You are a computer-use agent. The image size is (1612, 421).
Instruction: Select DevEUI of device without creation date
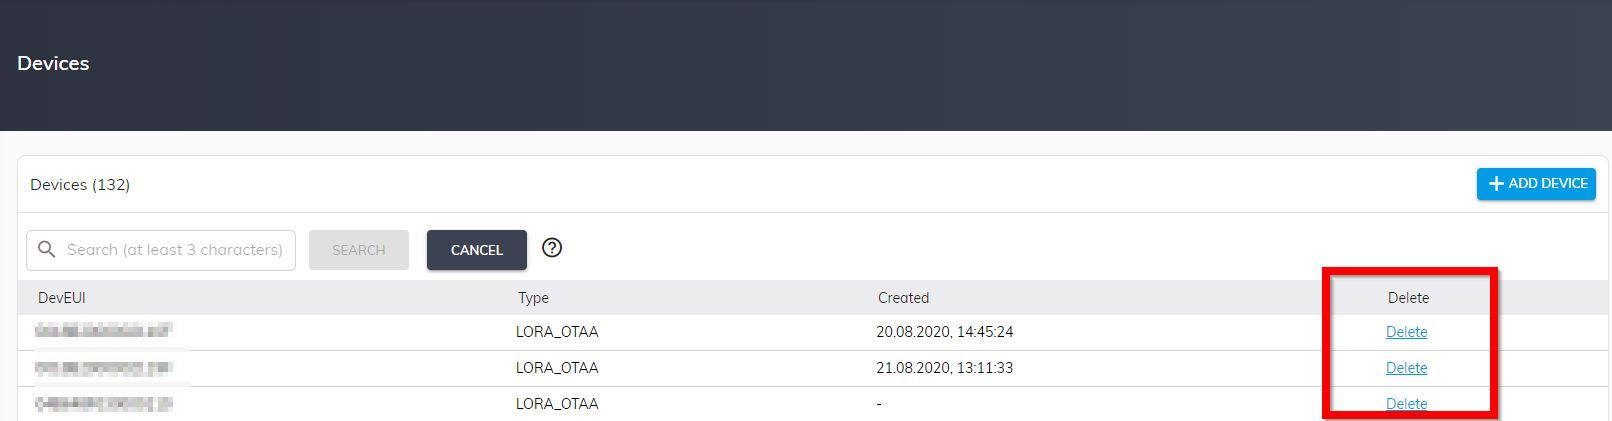coord(104,404)
